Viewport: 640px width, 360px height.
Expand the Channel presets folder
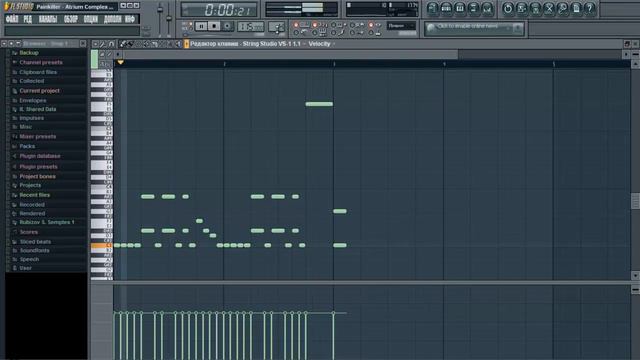pyautogui.click(x=41, y=62)
